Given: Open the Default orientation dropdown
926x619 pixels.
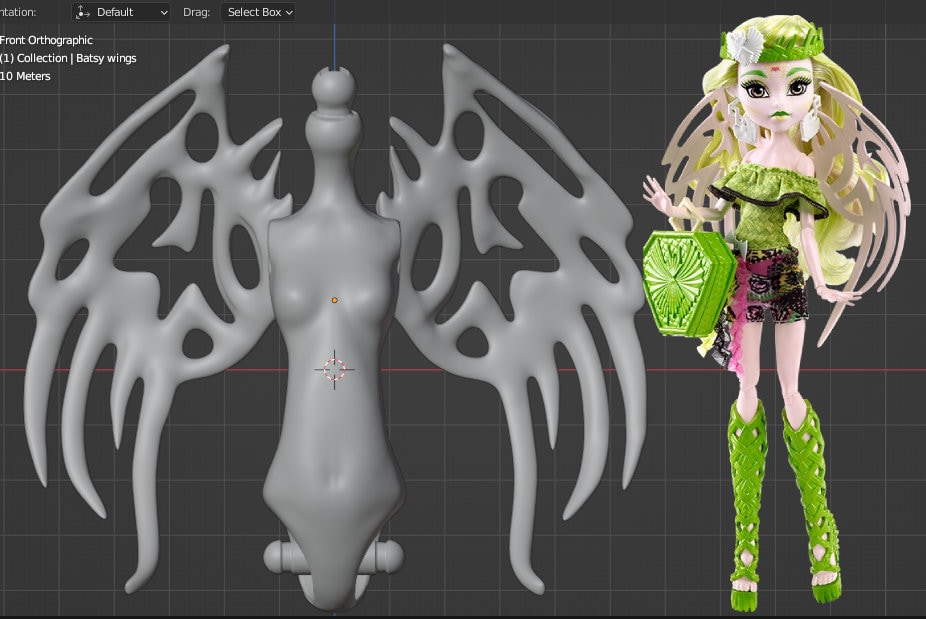Looking at the screenshot, I should pyautogui.click(x=121, y=12).
